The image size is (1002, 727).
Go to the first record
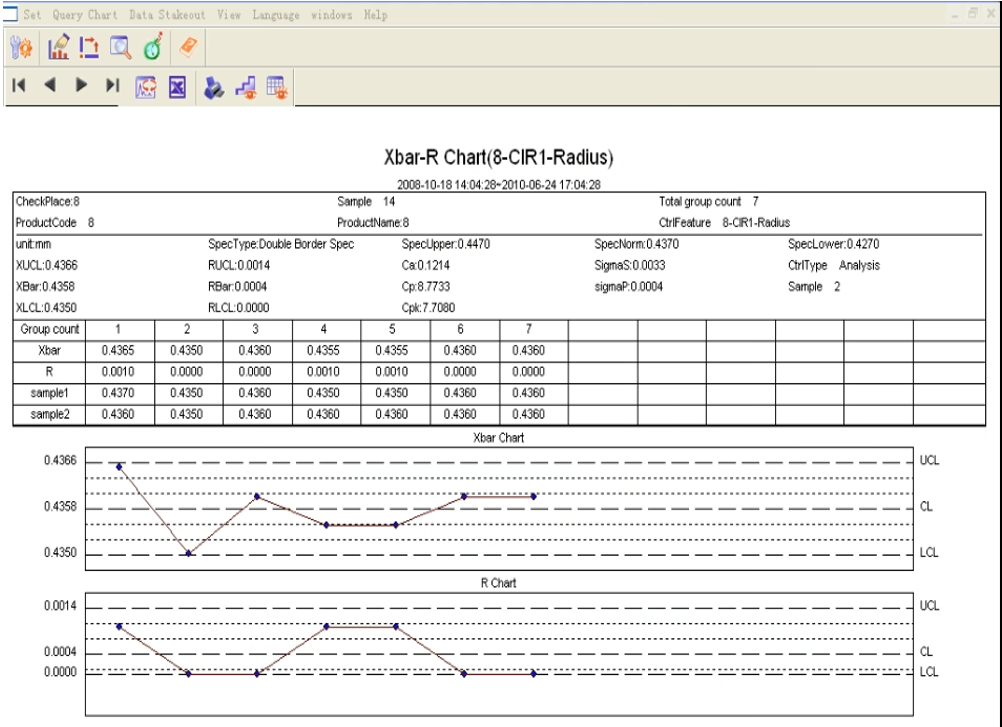tap(18, 87)
